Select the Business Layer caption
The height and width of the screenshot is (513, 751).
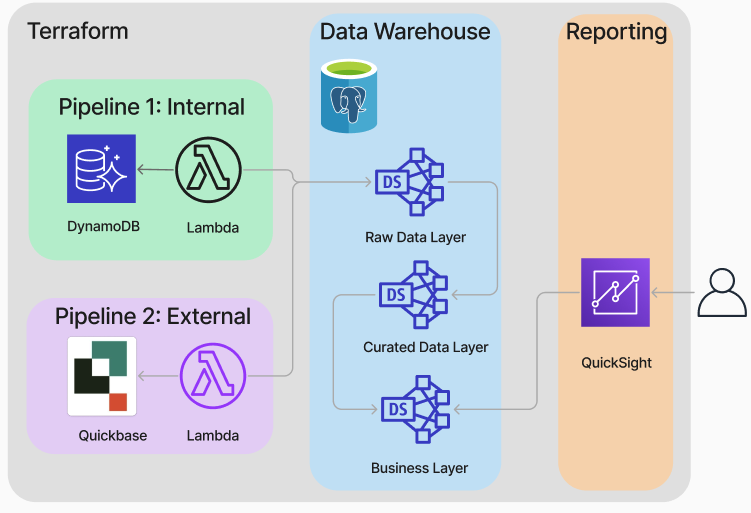tap(419, 468)
